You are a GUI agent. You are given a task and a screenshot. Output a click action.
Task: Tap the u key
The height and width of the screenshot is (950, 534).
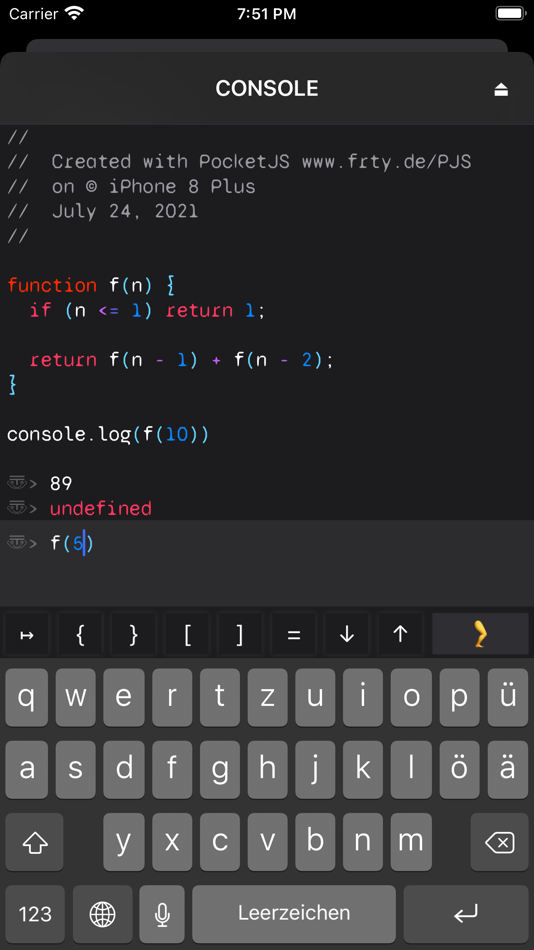click(x=315, y=698)
